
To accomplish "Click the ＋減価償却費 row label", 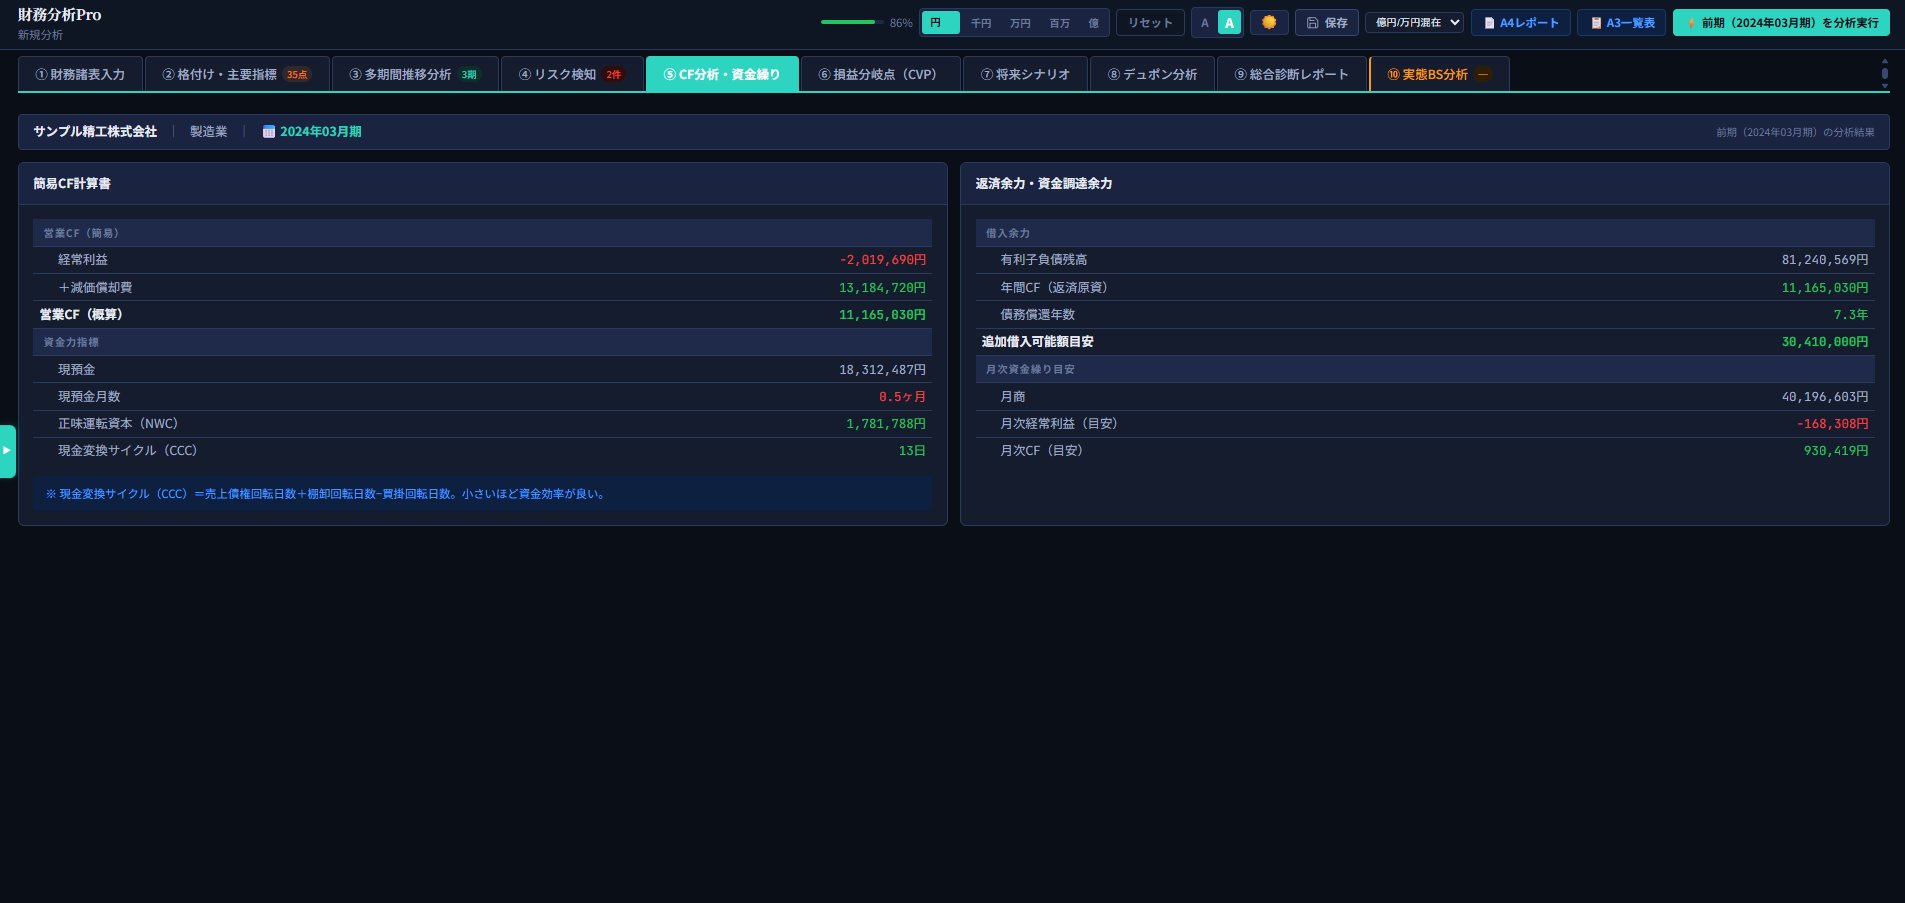I will click(95, 287).
